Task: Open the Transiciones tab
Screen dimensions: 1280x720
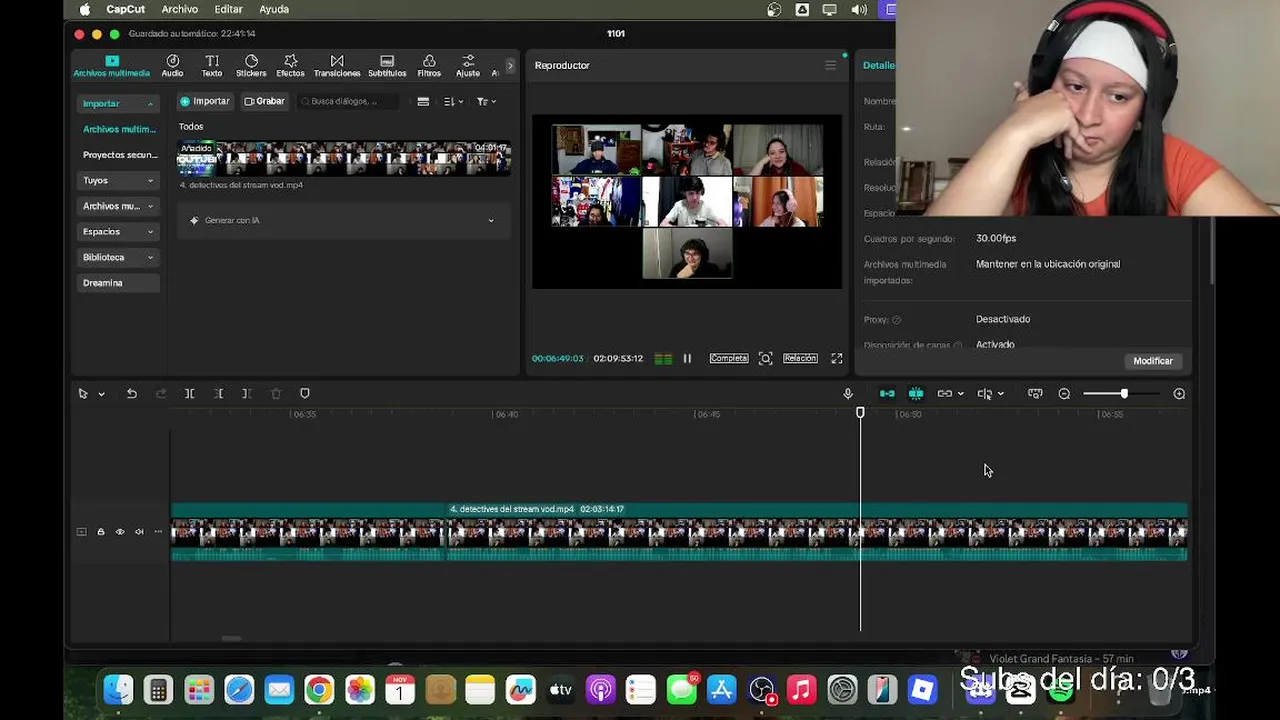Action: pyautogui.click(x=337, y=66)
